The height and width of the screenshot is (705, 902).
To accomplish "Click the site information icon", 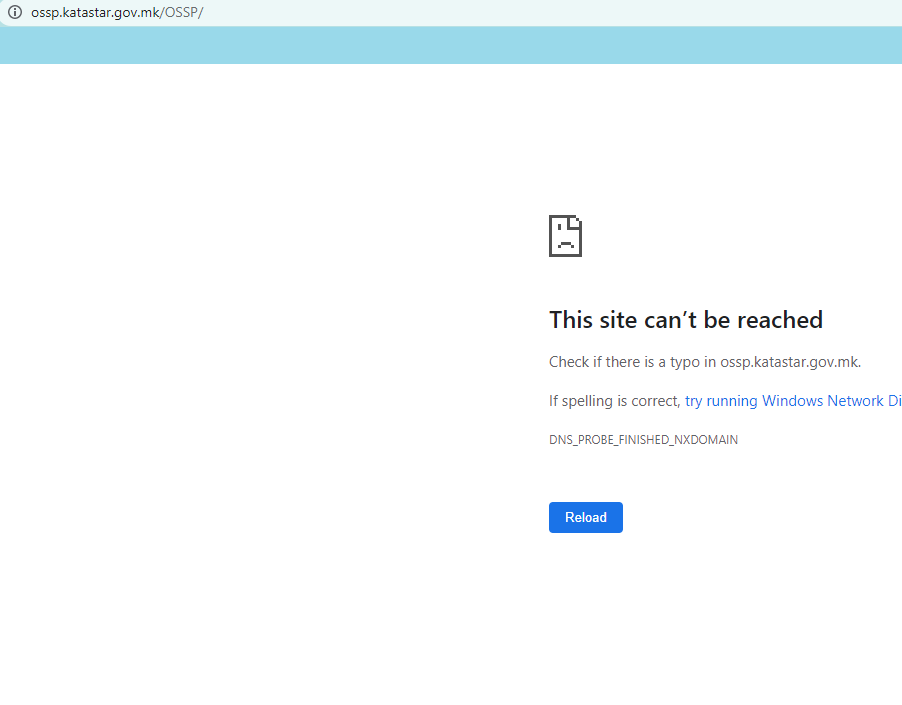I will point(15,12).
